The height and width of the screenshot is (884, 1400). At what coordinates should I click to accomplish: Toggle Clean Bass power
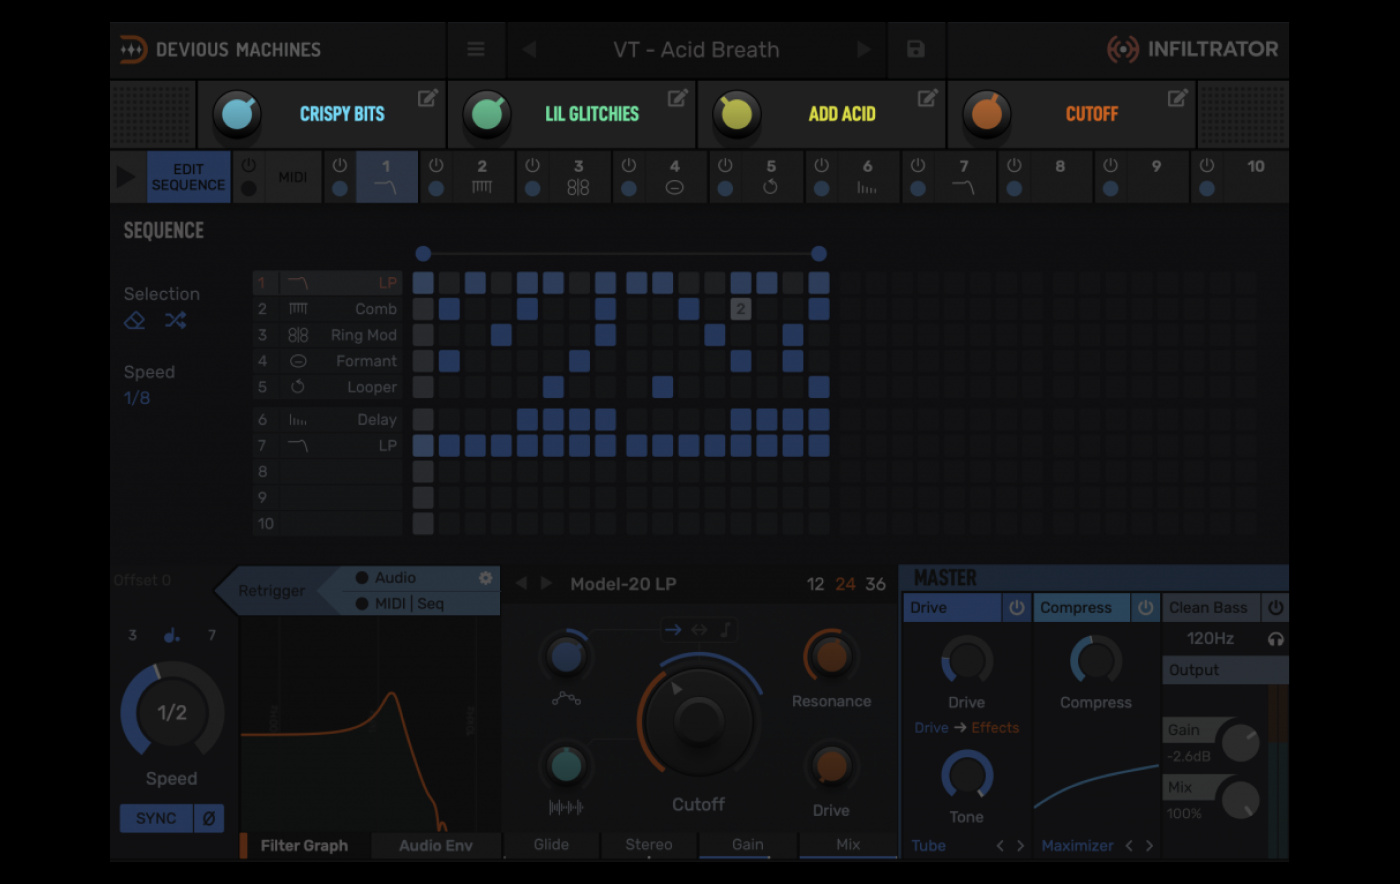coord(1275,607)
